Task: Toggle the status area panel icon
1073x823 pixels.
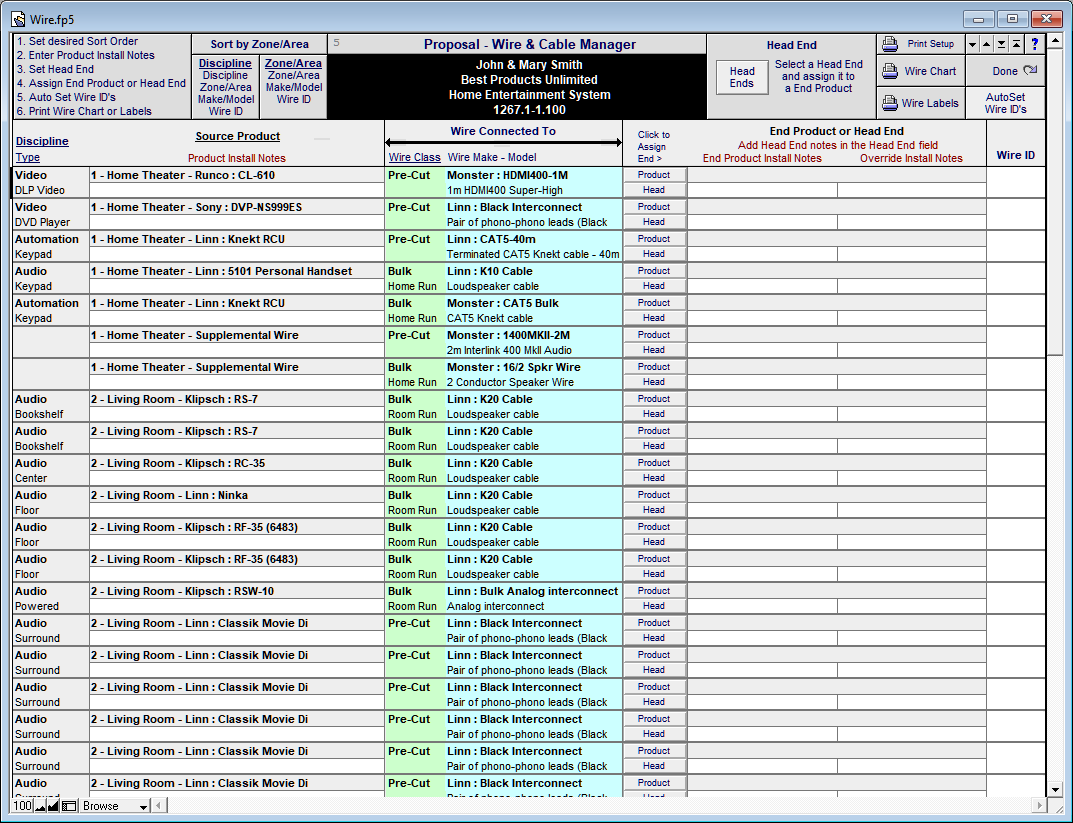Action: point(68,806)
